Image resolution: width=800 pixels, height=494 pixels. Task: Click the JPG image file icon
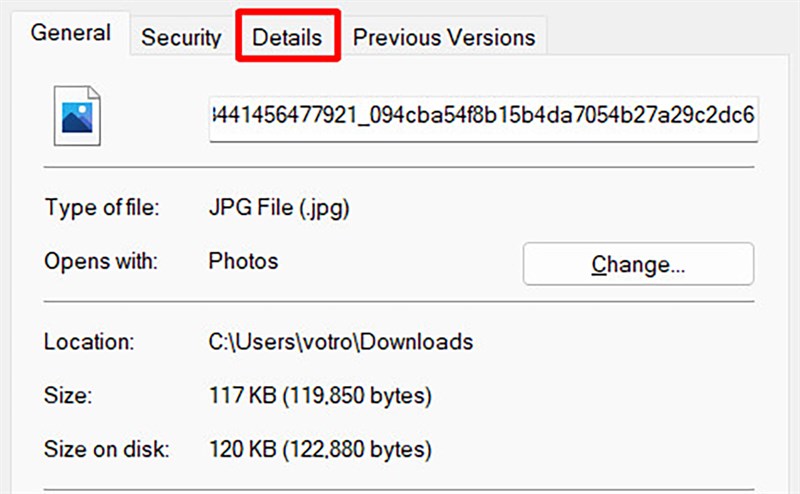[78, 118]
